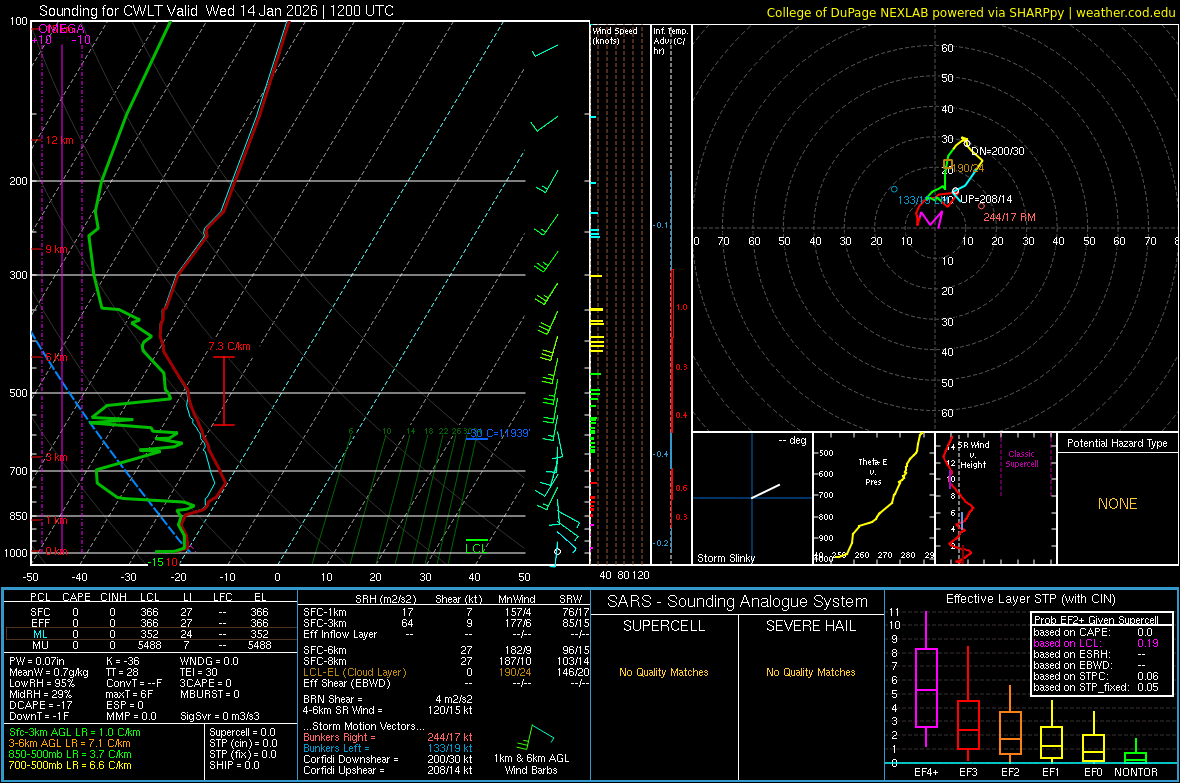Select the Classic Supercell label

pyautogui.click(x=1022, y=459)
